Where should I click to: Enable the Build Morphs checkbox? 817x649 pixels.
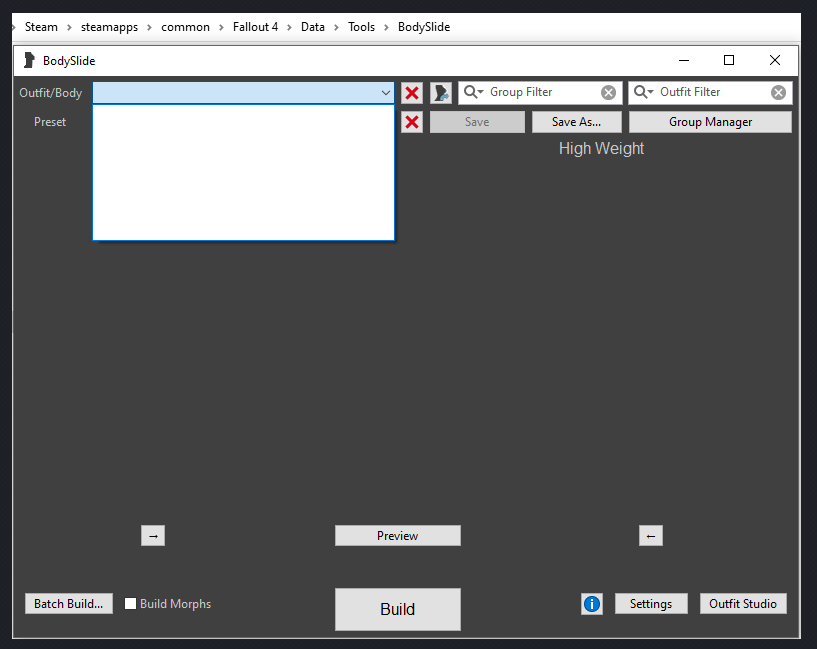tap(131, 604)
